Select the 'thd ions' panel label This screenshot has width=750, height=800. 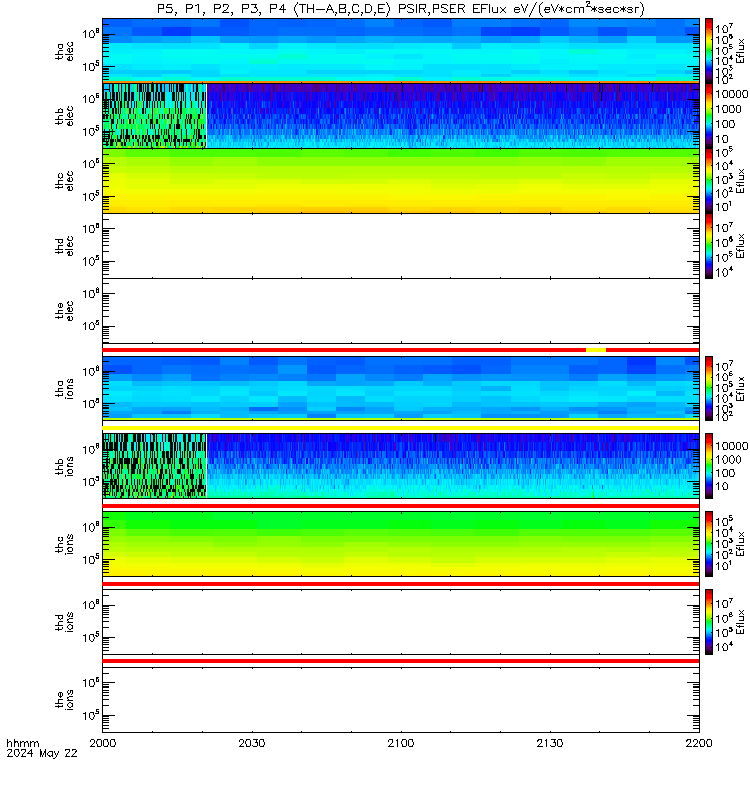tap(64, 621)
